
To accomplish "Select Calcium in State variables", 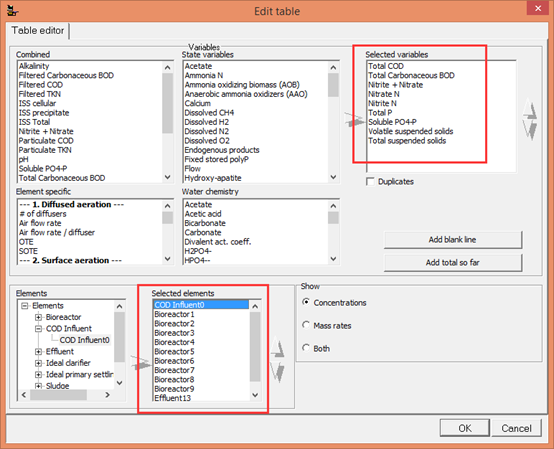I will point(198,104).
